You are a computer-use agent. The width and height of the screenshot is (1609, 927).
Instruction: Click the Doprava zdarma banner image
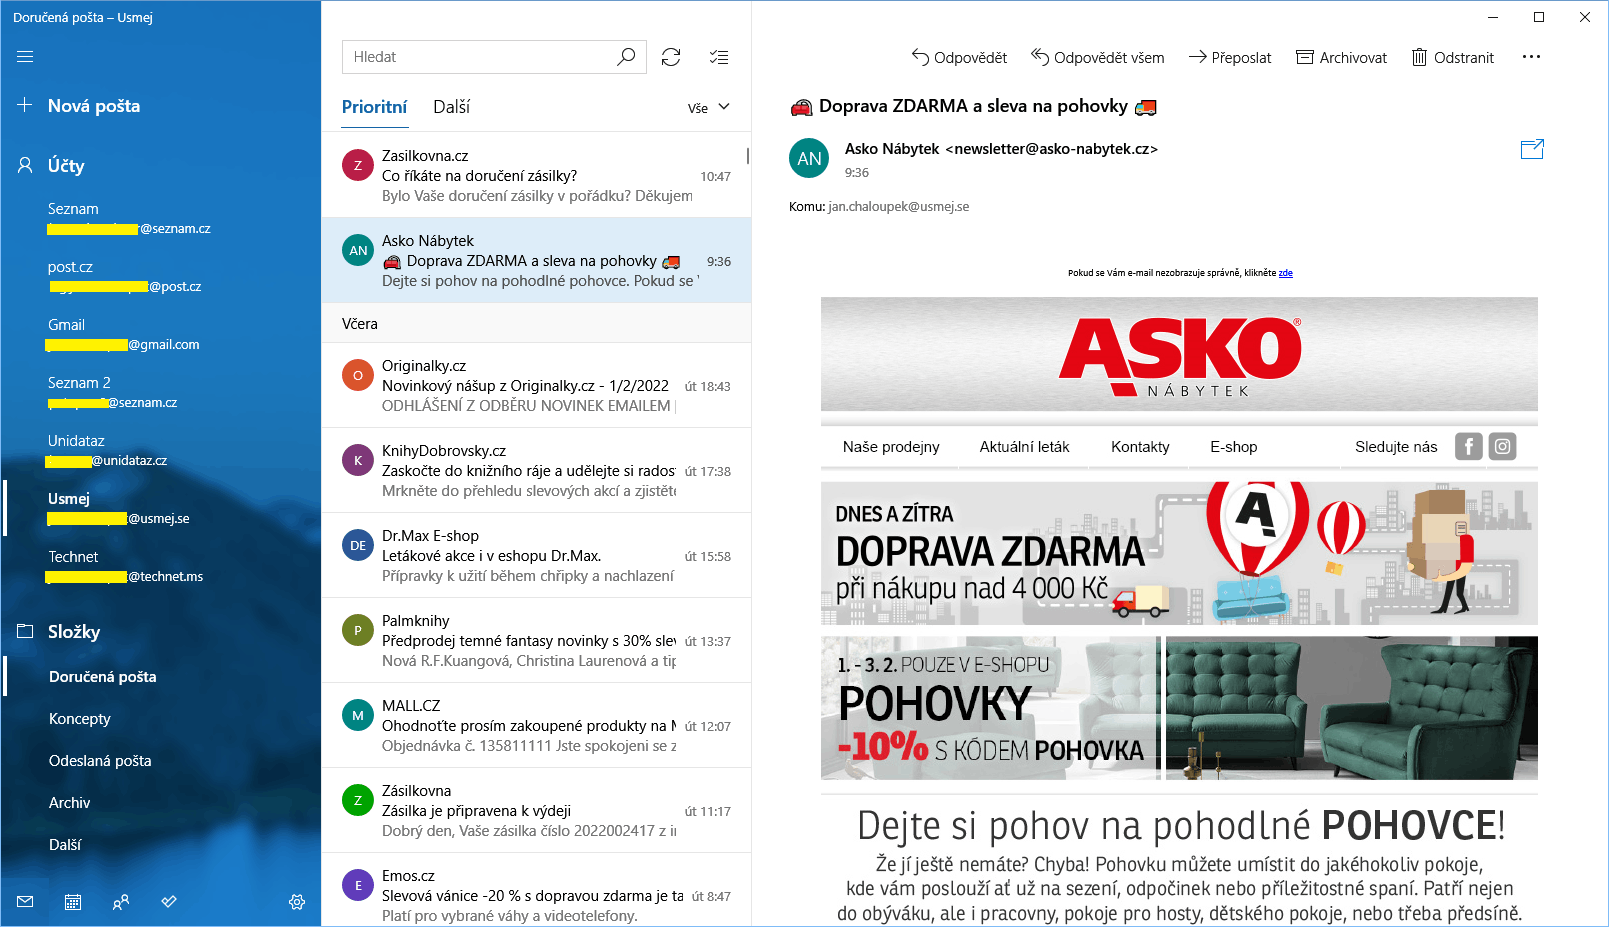pyautogui.click(x=1179, y=553)
